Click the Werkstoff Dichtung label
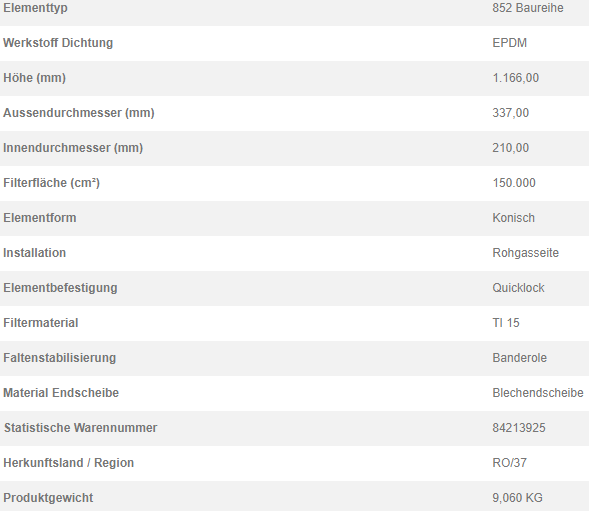Image resolution: width=589 pixels, height=511 pixels. 58,43
